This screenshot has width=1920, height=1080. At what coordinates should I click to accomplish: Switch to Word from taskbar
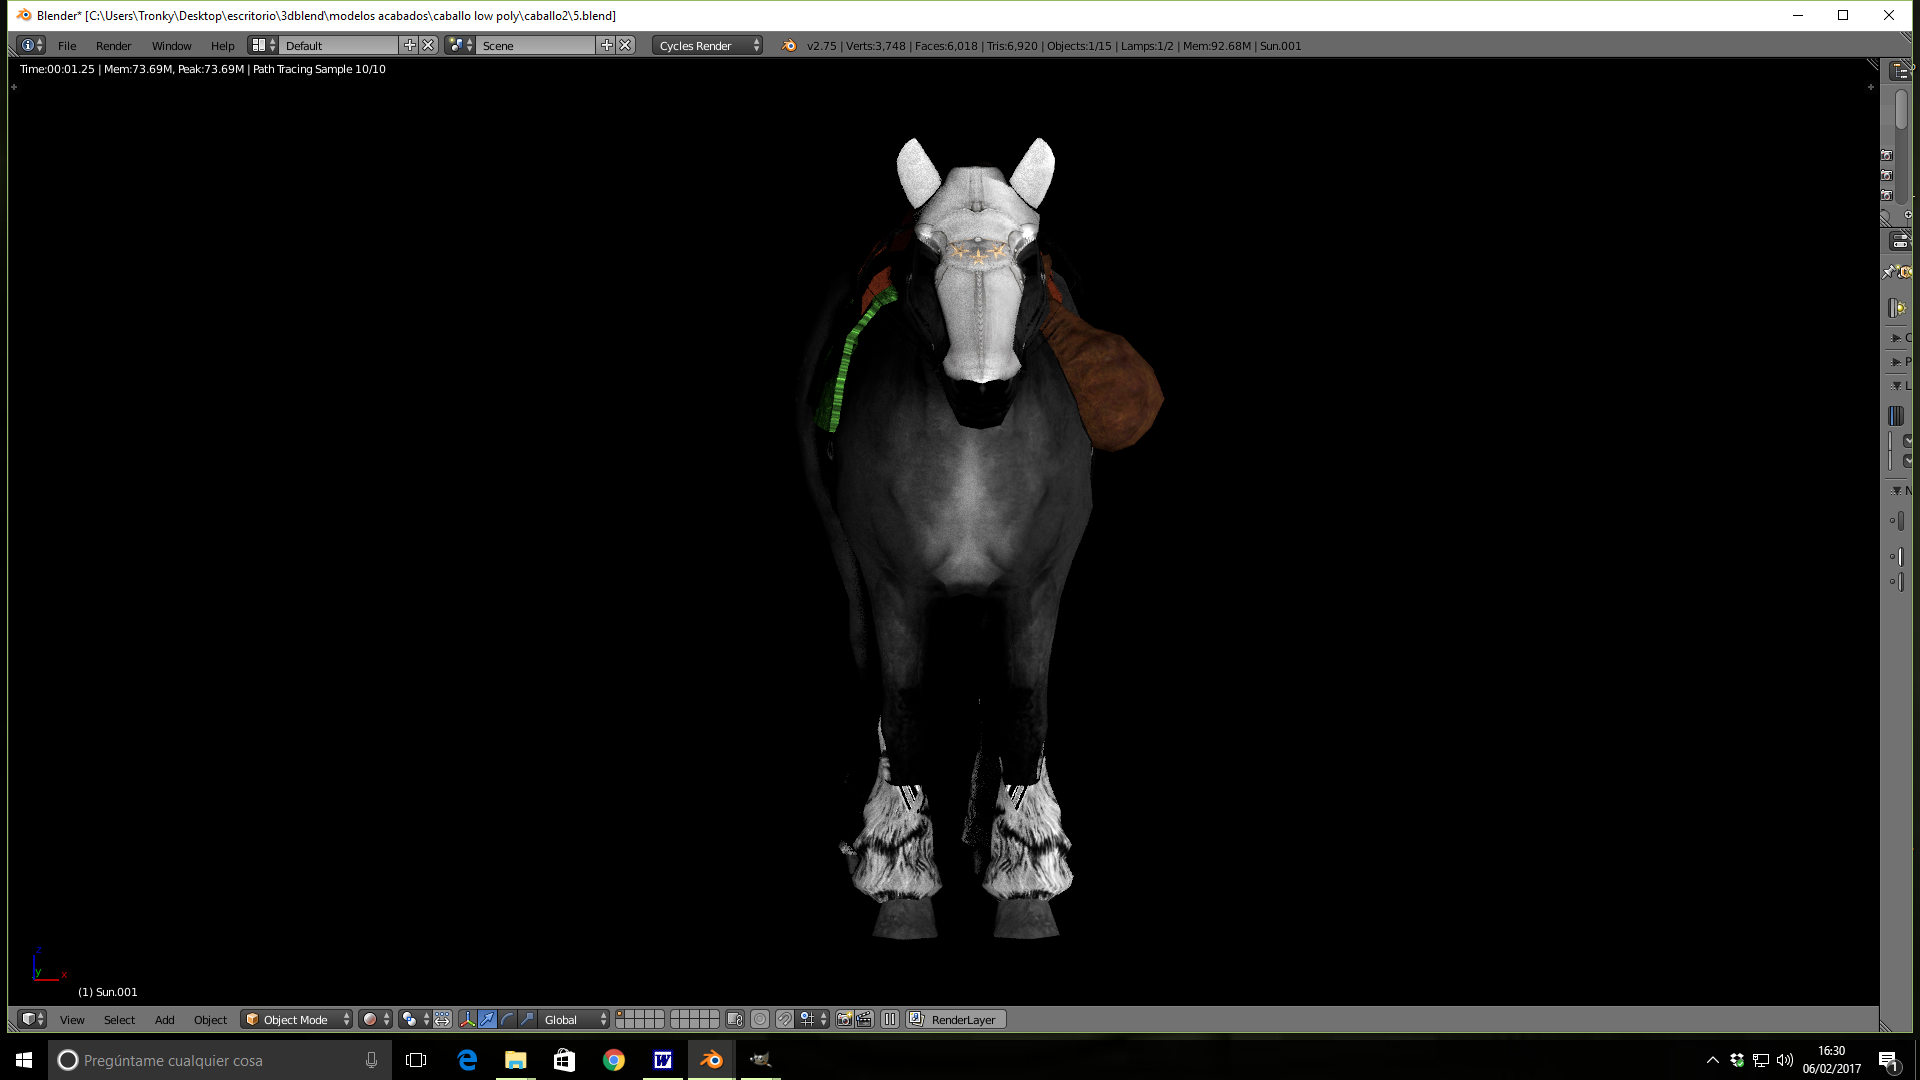pyautogui.click(x=663, y=1060)
